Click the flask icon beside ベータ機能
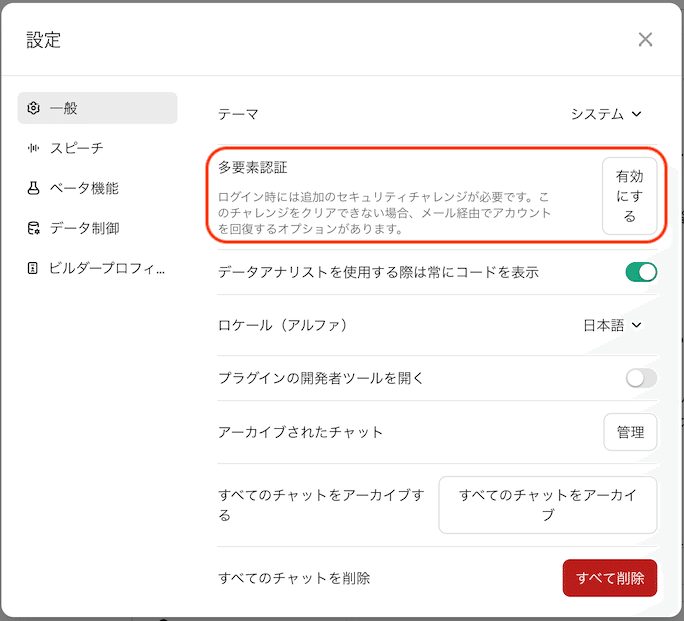The height and width of the screenshot is (621, 684). 34,188
